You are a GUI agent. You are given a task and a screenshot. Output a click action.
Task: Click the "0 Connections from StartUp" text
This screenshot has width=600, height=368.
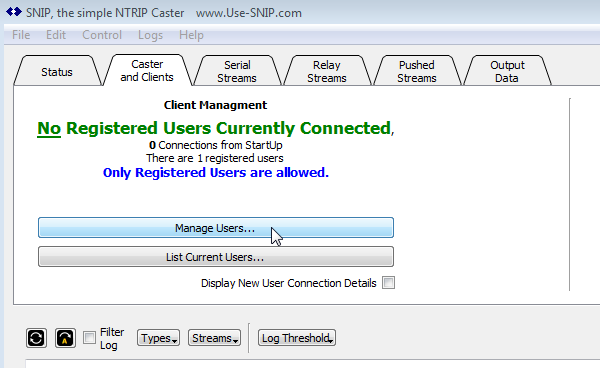coord(215,145)
